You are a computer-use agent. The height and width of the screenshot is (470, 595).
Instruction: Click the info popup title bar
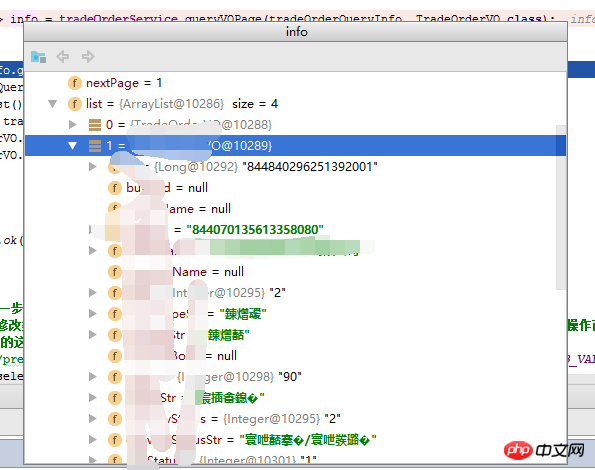296,32
